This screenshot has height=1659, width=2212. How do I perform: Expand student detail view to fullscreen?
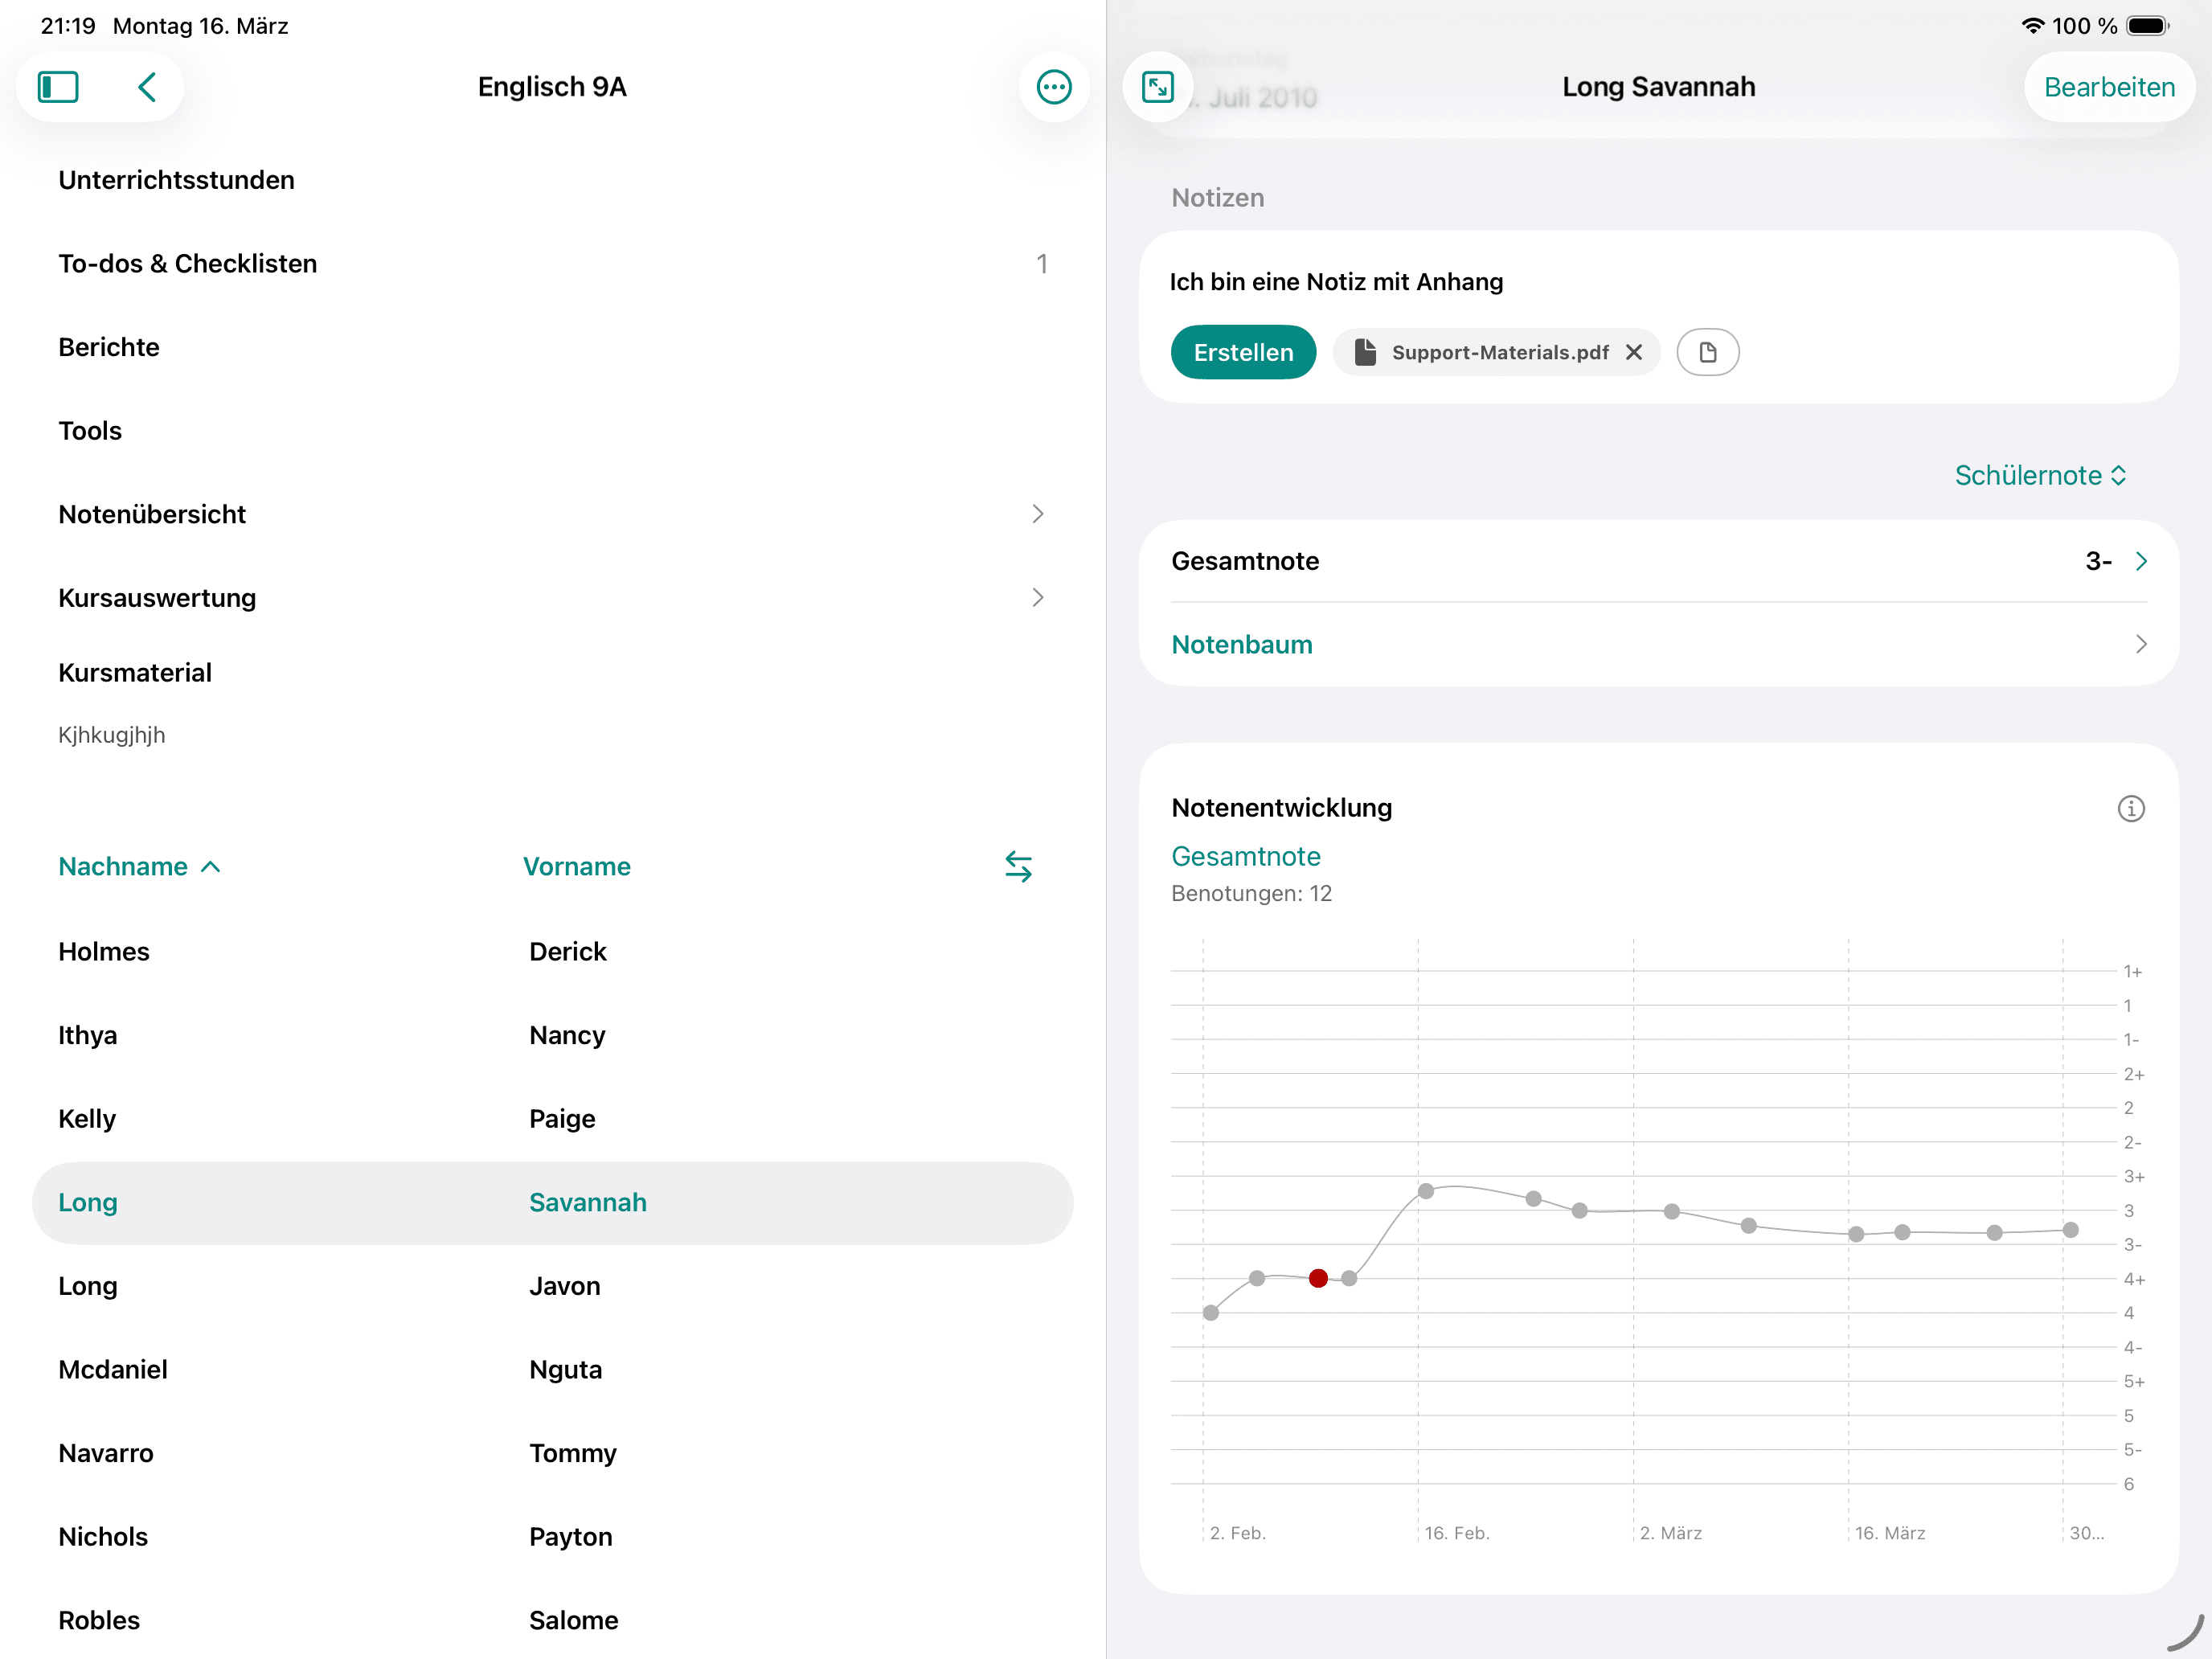pos(1157,87)
